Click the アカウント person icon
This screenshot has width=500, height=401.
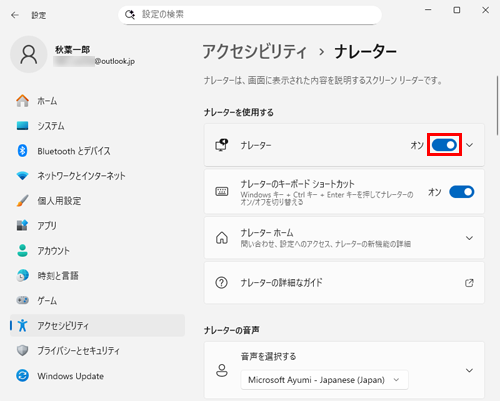(x=22, y=251)
